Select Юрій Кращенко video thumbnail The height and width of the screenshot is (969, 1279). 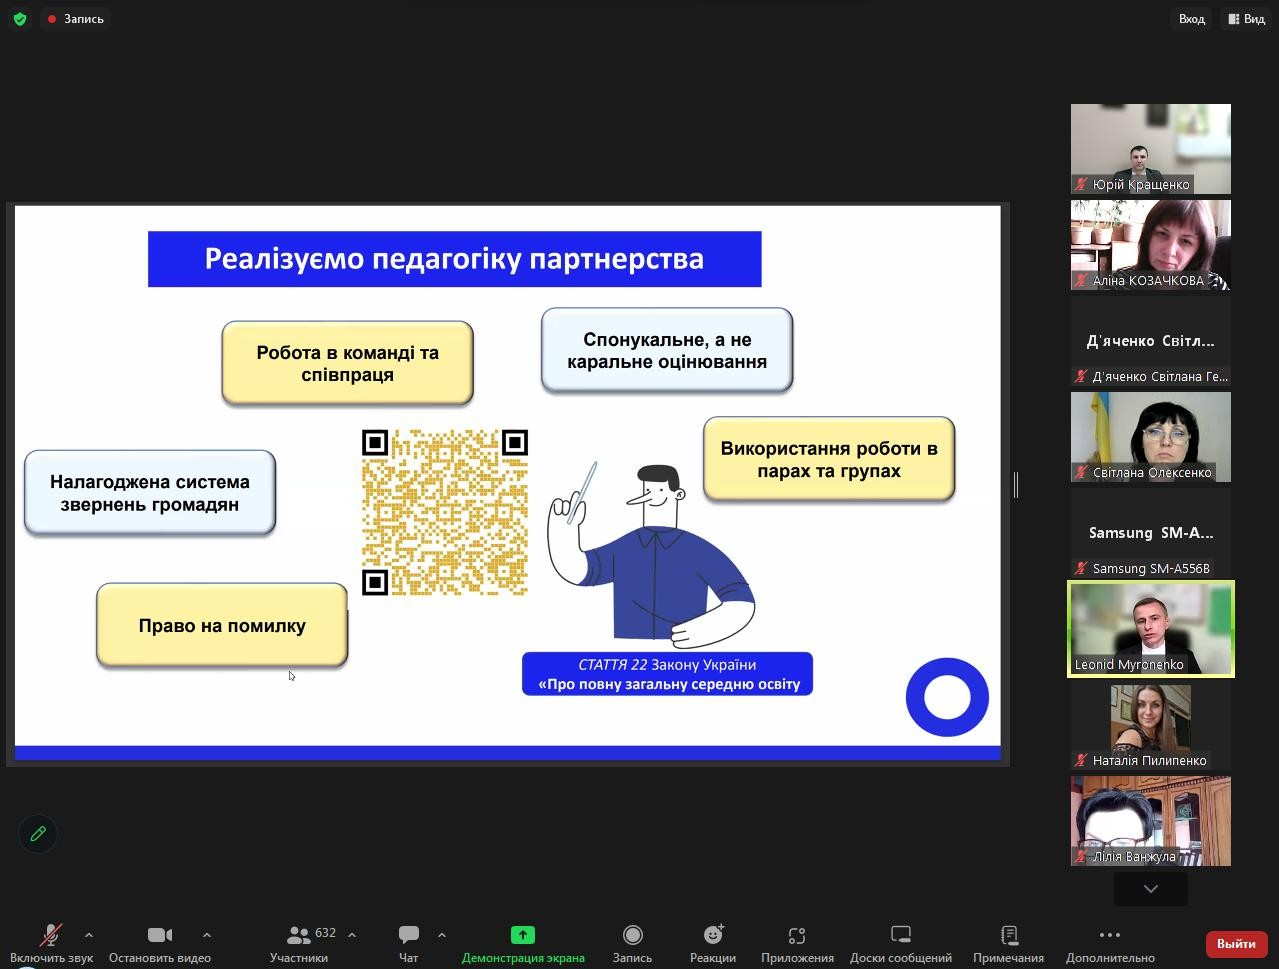[x=1151, y=149]
